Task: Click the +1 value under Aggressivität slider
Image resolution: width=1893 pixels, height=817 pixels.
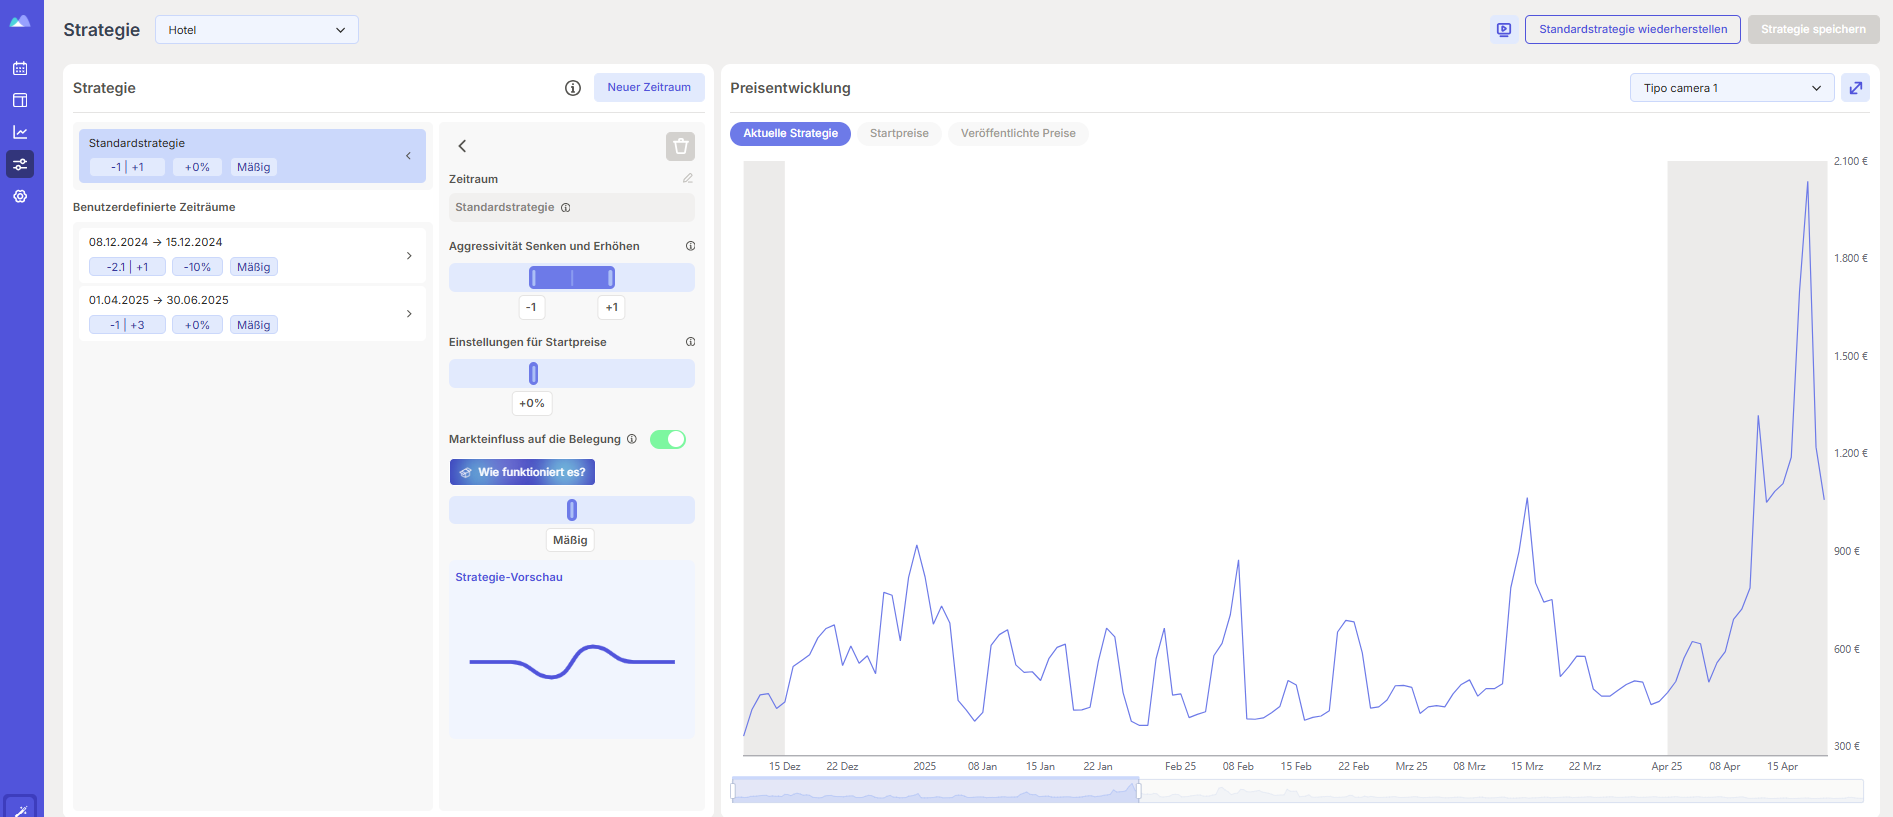Action: click(612, 307)
